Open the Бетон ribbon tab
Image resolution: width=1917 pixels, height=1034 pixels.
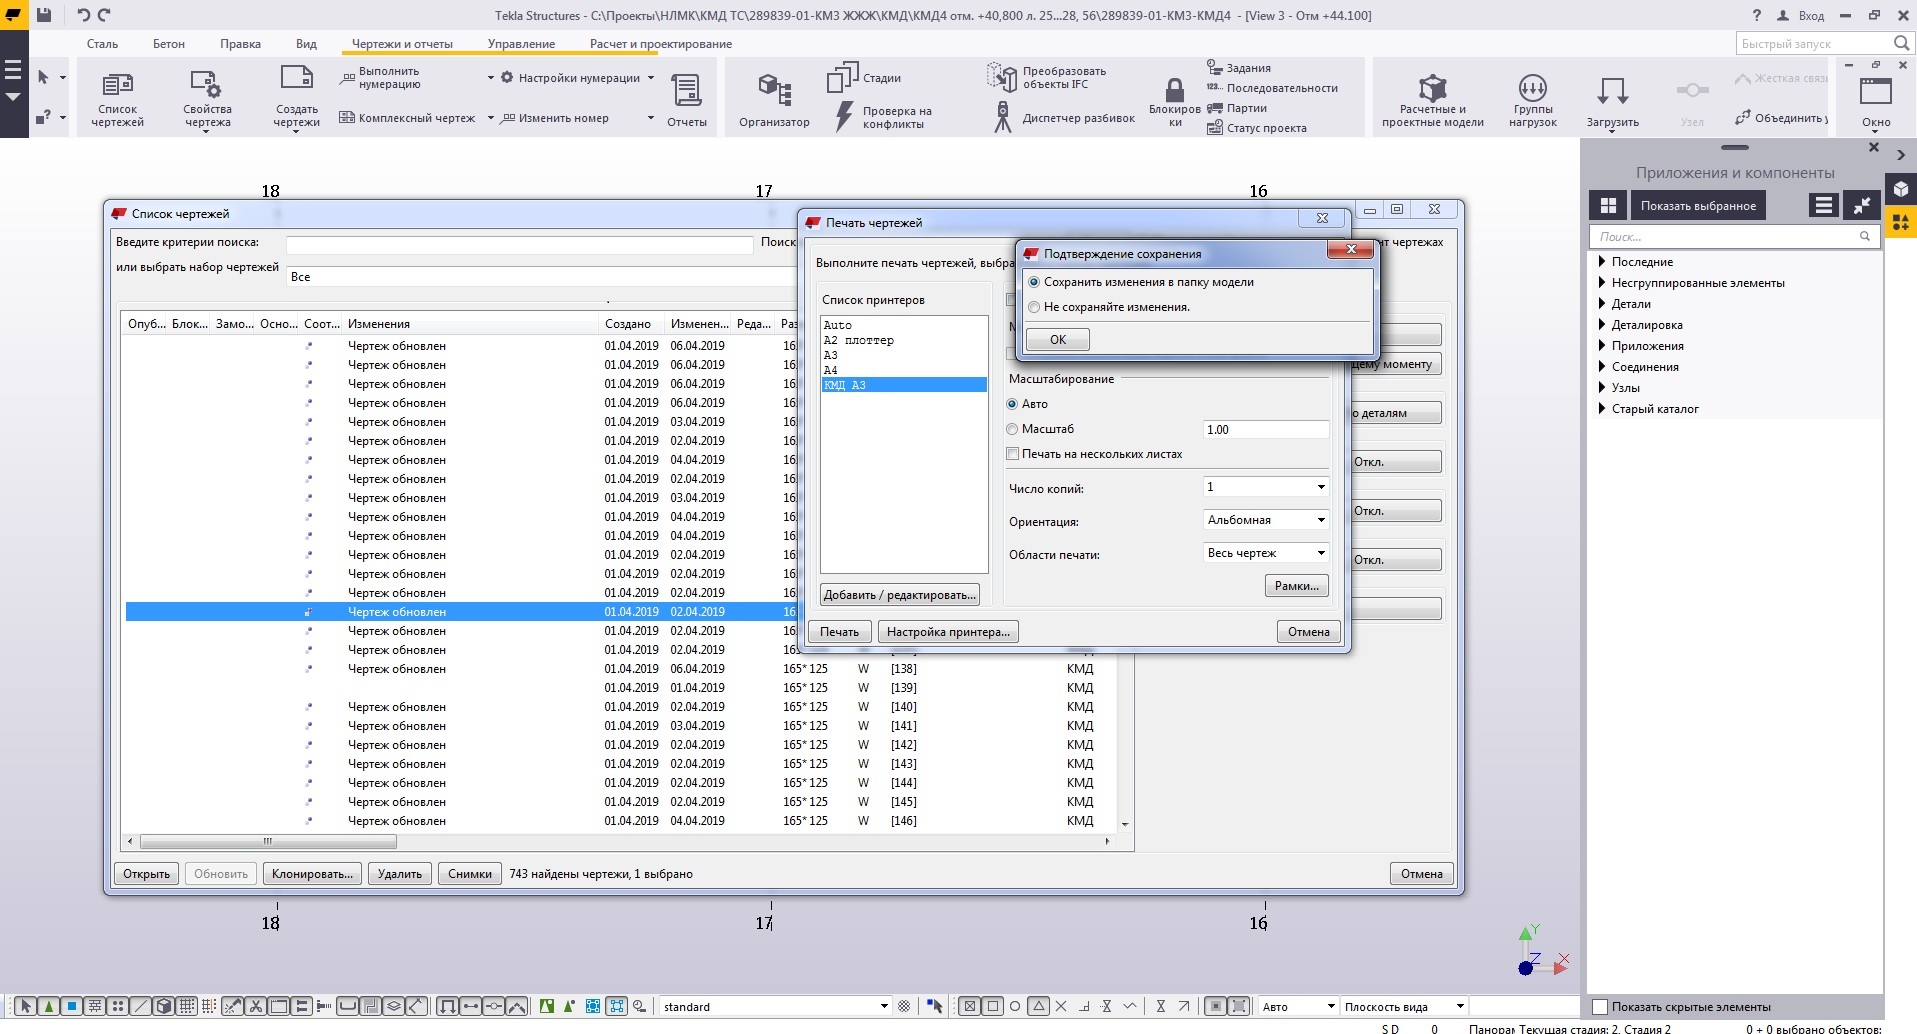click(x=168, y=44)
